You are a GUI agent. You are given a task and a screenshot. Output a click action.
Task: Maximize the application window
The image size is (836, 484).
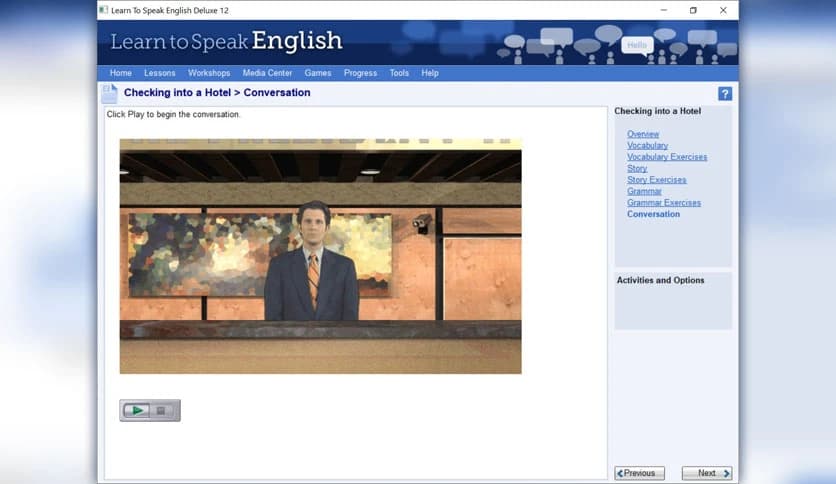coord(693,10)
